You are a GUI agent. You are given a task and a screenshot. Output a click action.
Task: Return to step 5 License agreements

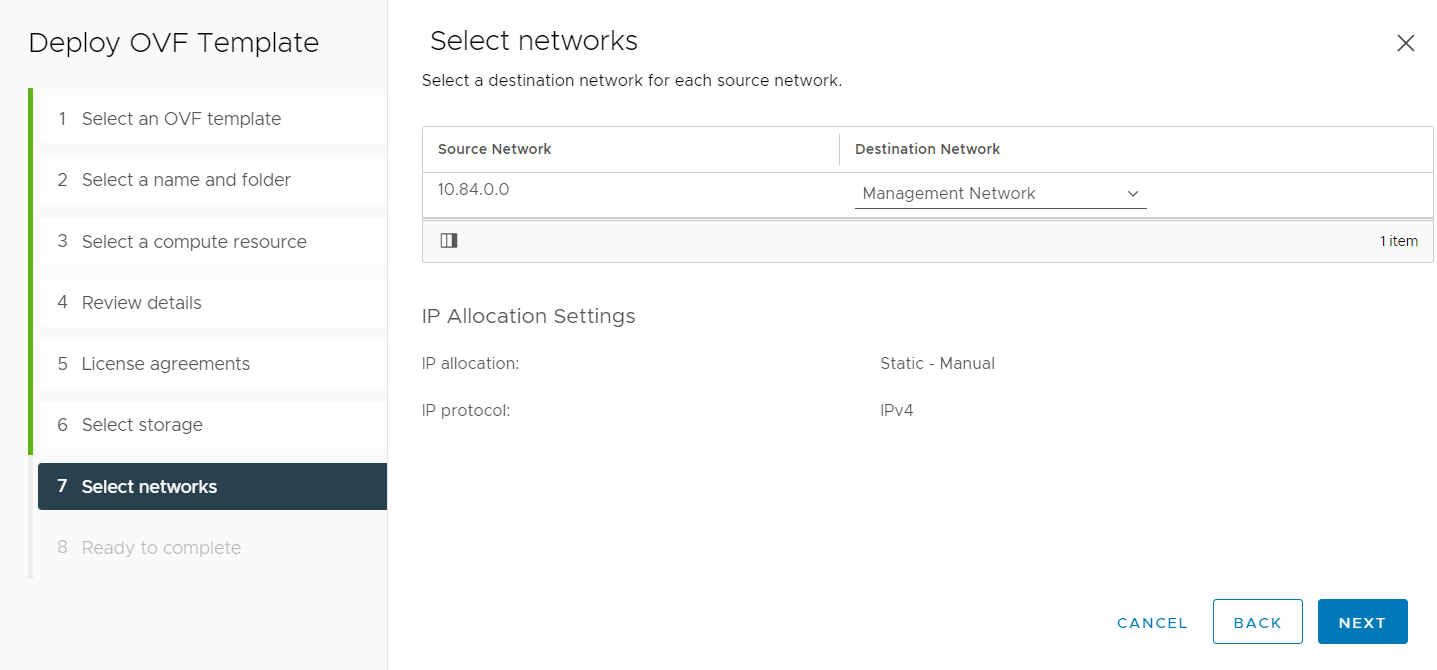click(166, 364)
